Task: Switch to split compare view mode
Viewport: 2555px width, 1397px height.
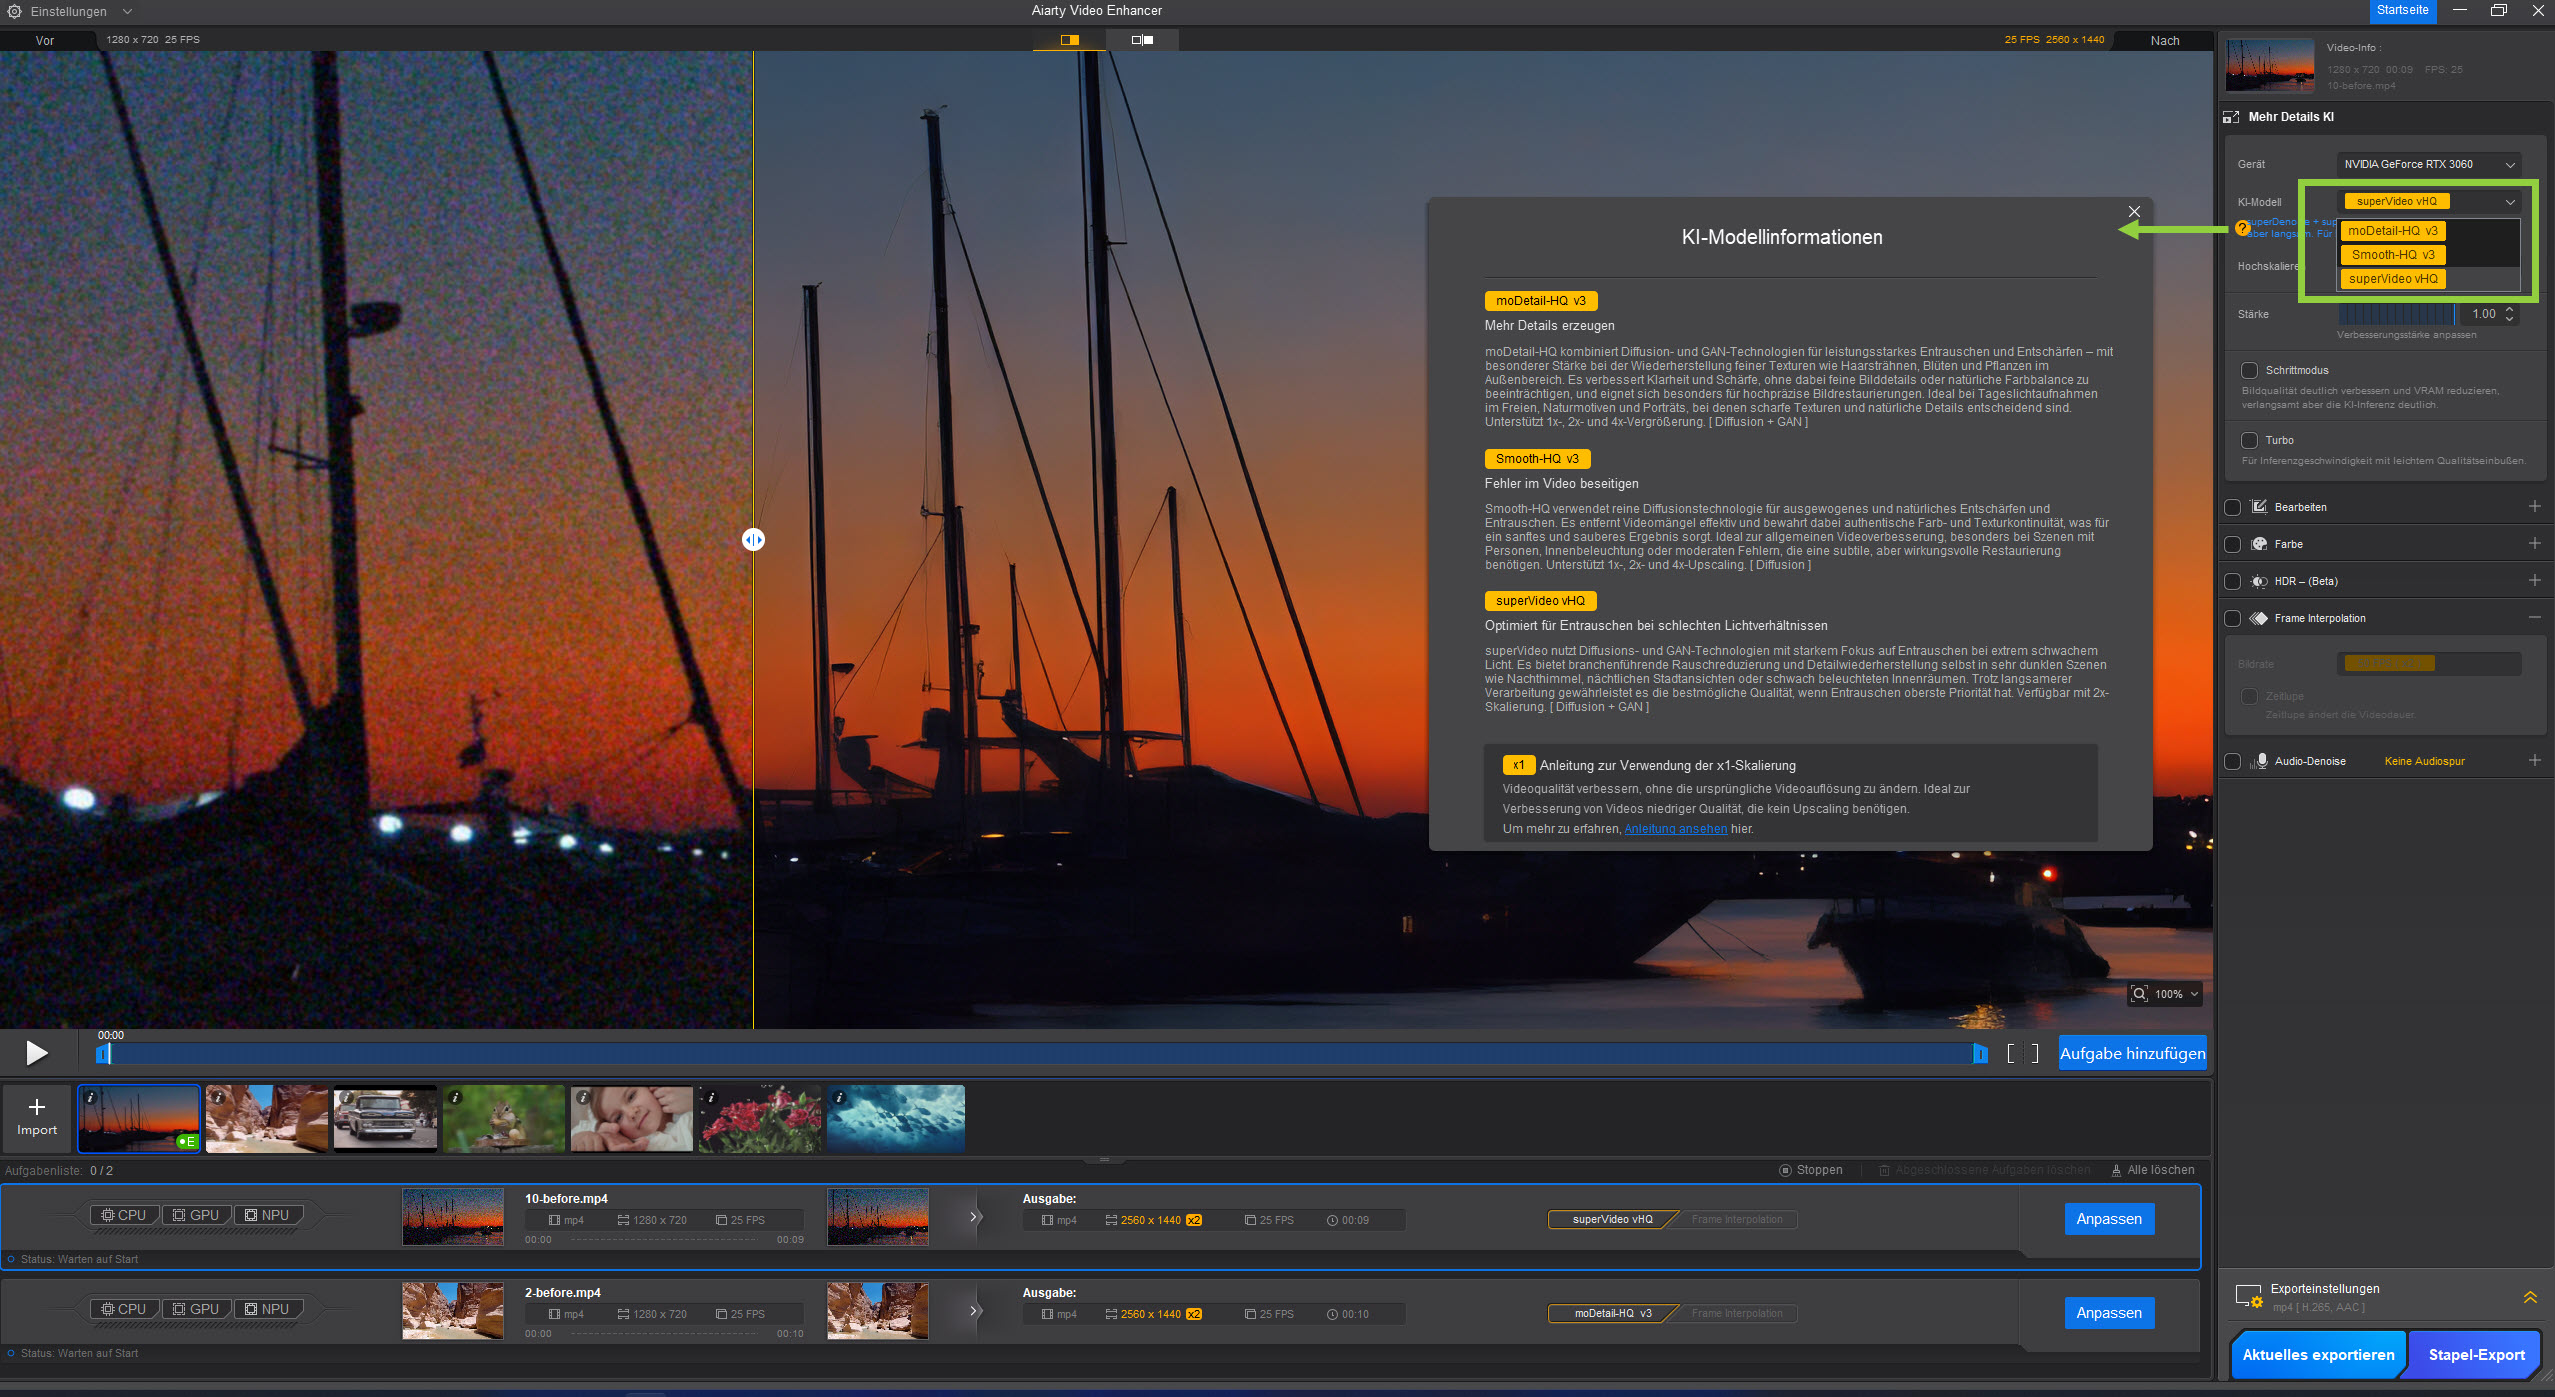Action: click(1069, 40)
